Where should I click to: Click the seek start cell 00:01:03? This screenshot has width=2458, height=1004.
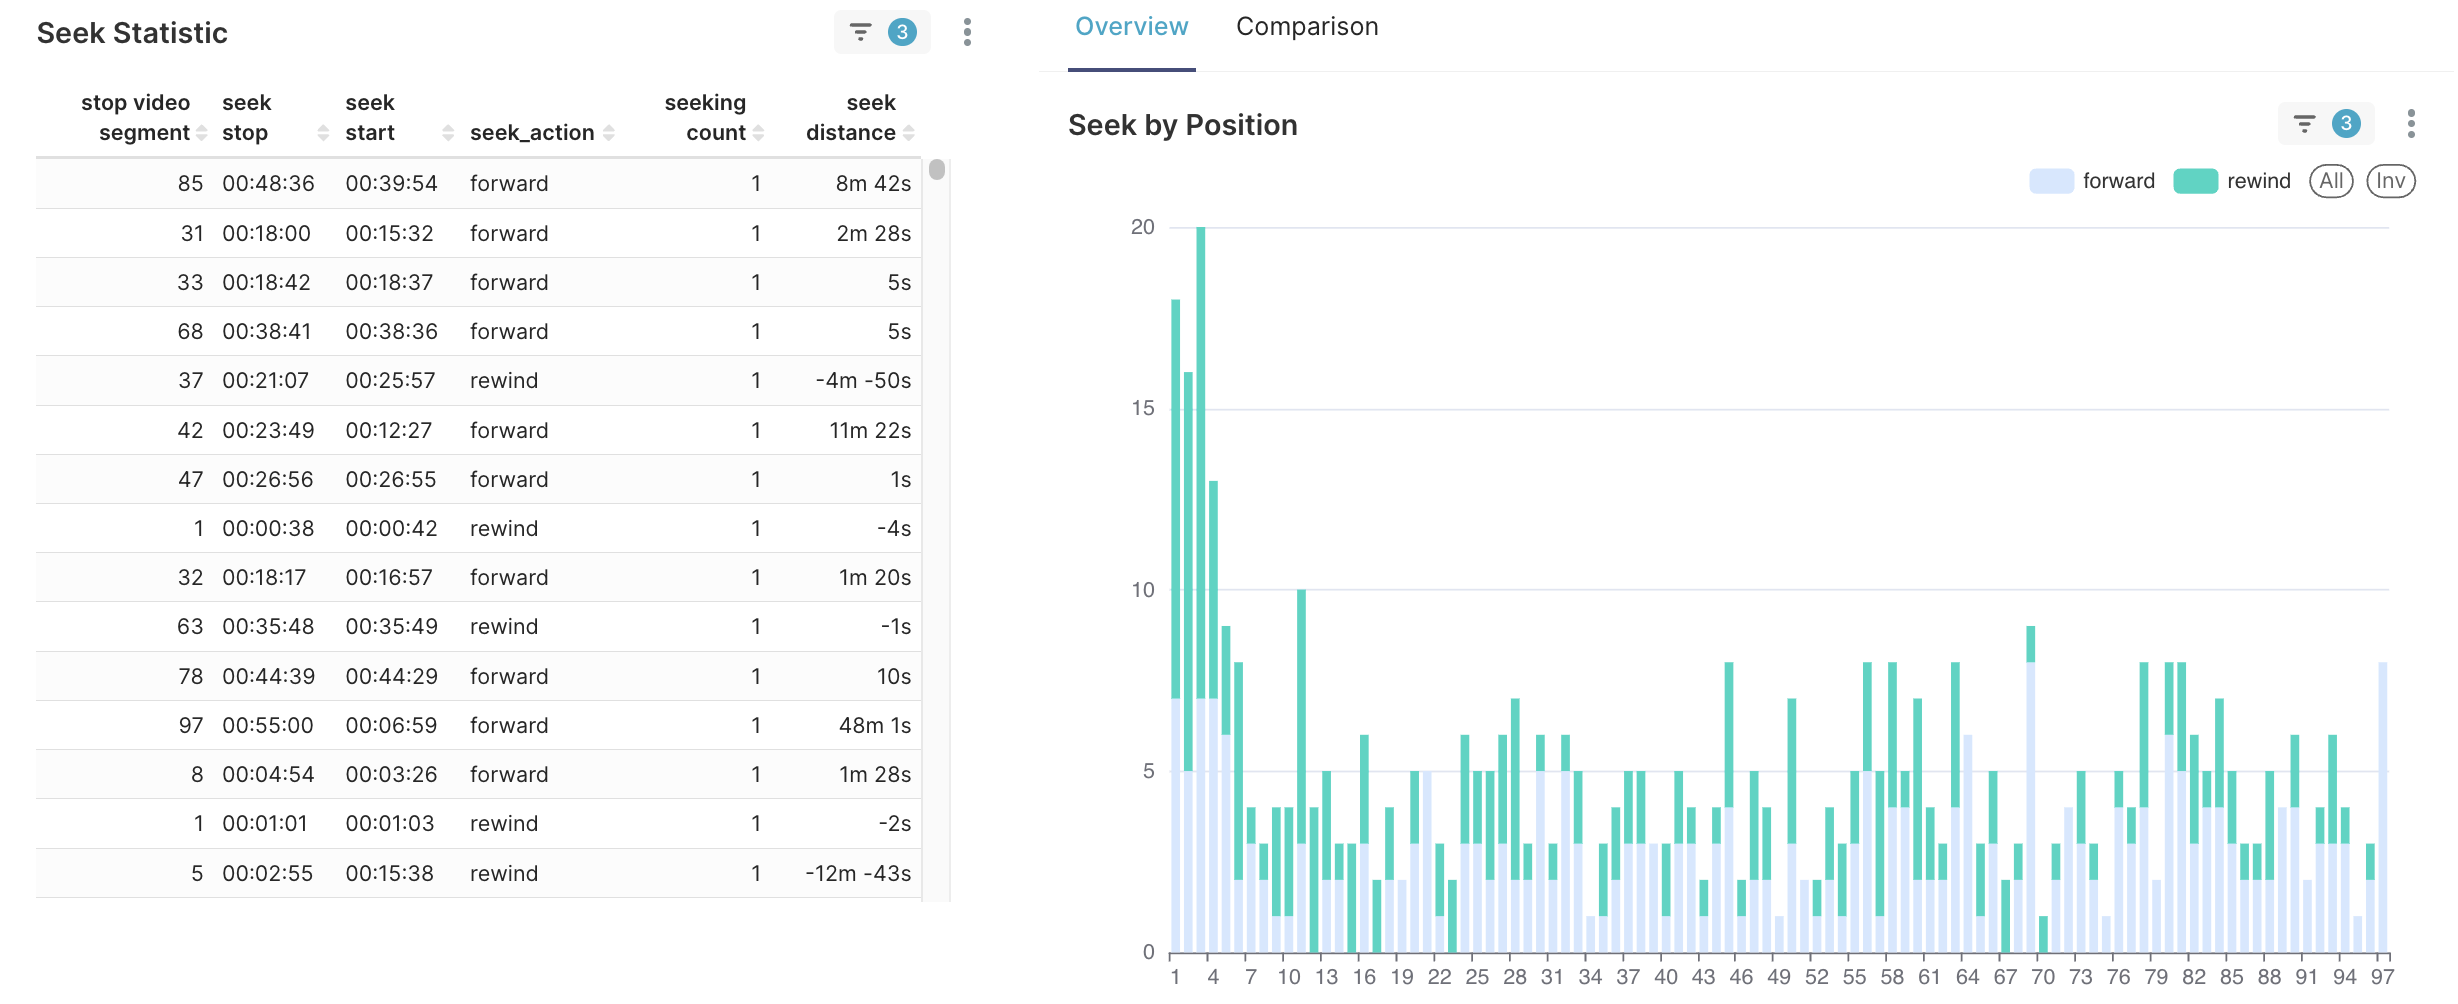coord(390,824)
